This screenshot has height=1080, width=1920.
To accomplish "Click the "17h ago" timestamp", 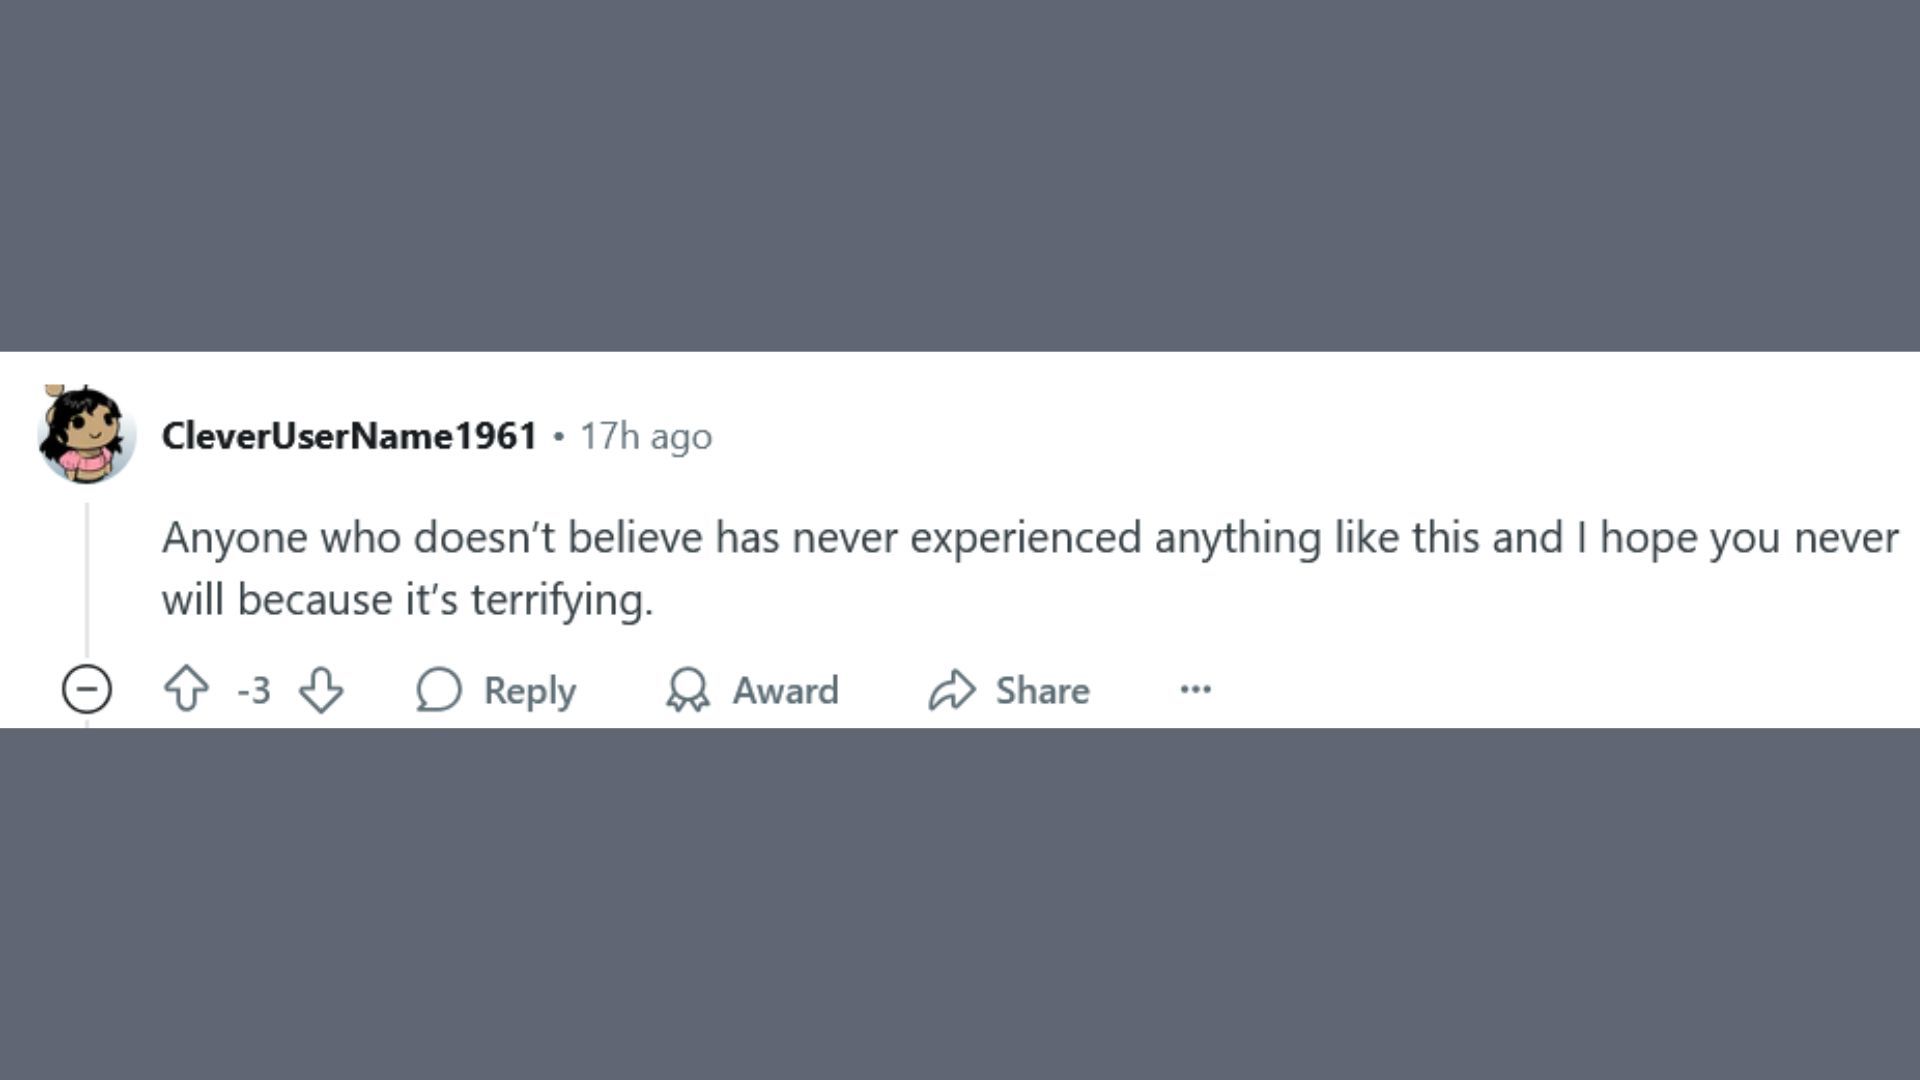I will [x=646, y=437].
